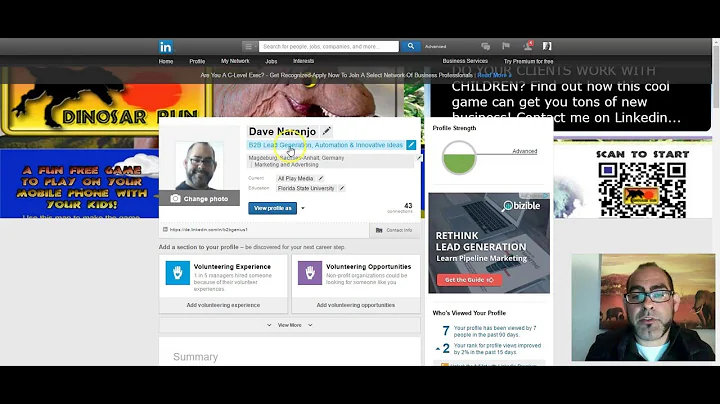Image resolution: width=720 pixels, height=404 pixels.
Task: Click rank for profile views improved link
Action: (497, 349)
